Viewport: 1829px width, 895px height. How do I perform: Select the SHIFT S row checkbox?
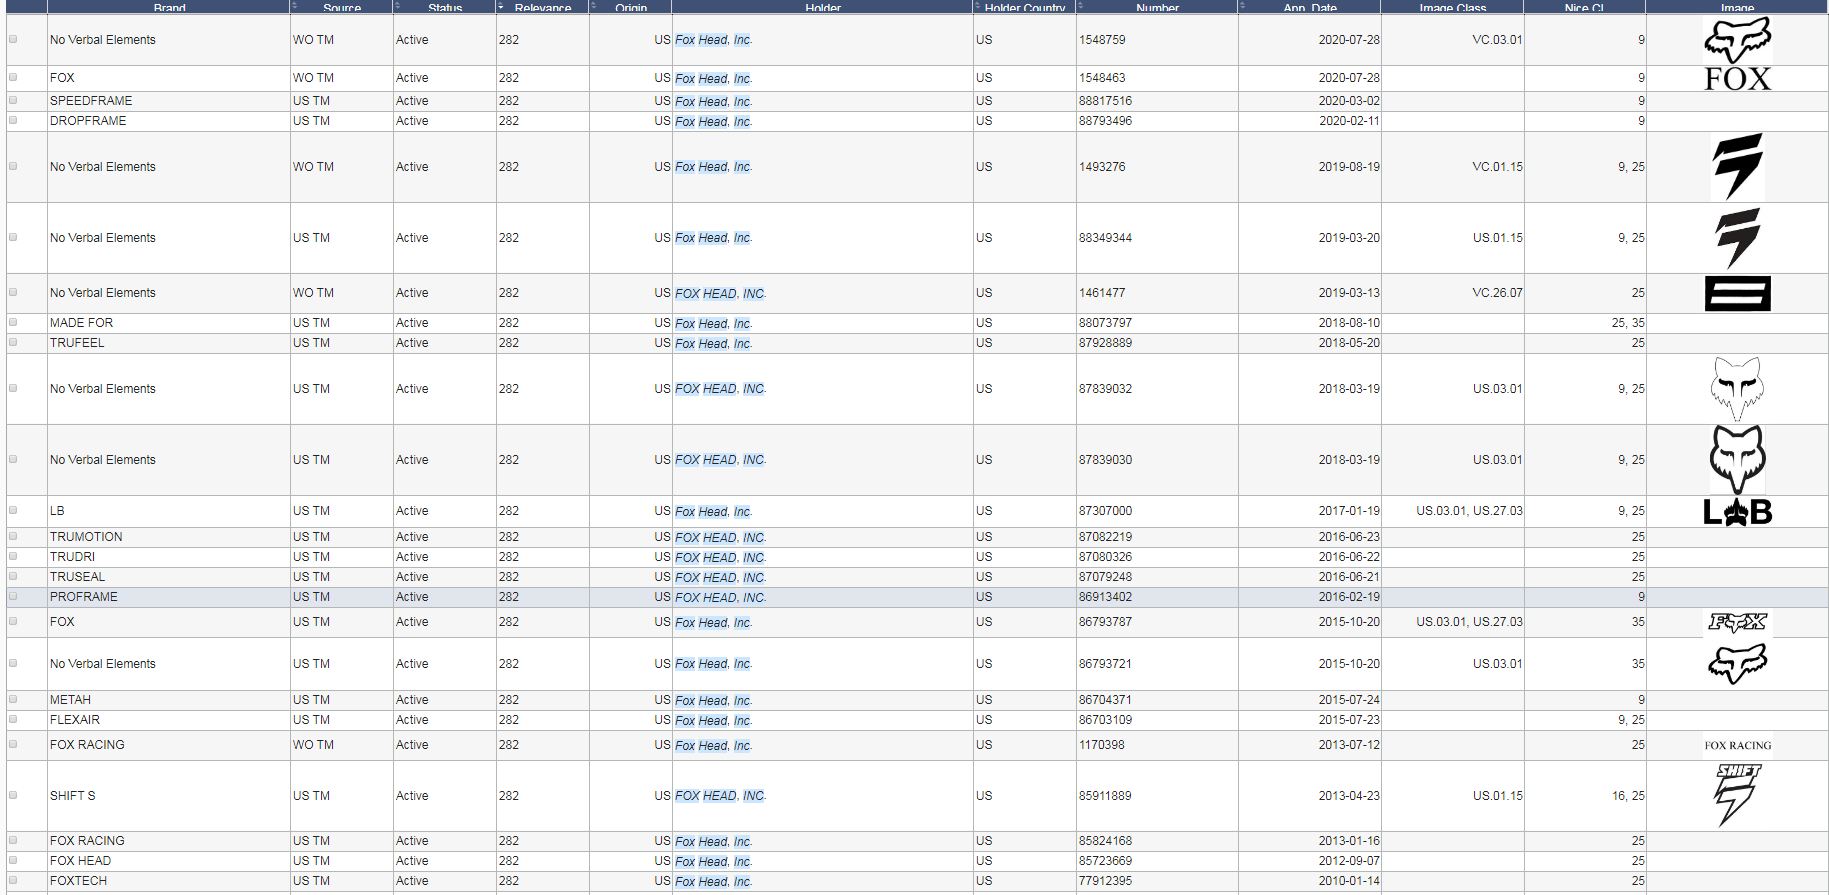13,795
